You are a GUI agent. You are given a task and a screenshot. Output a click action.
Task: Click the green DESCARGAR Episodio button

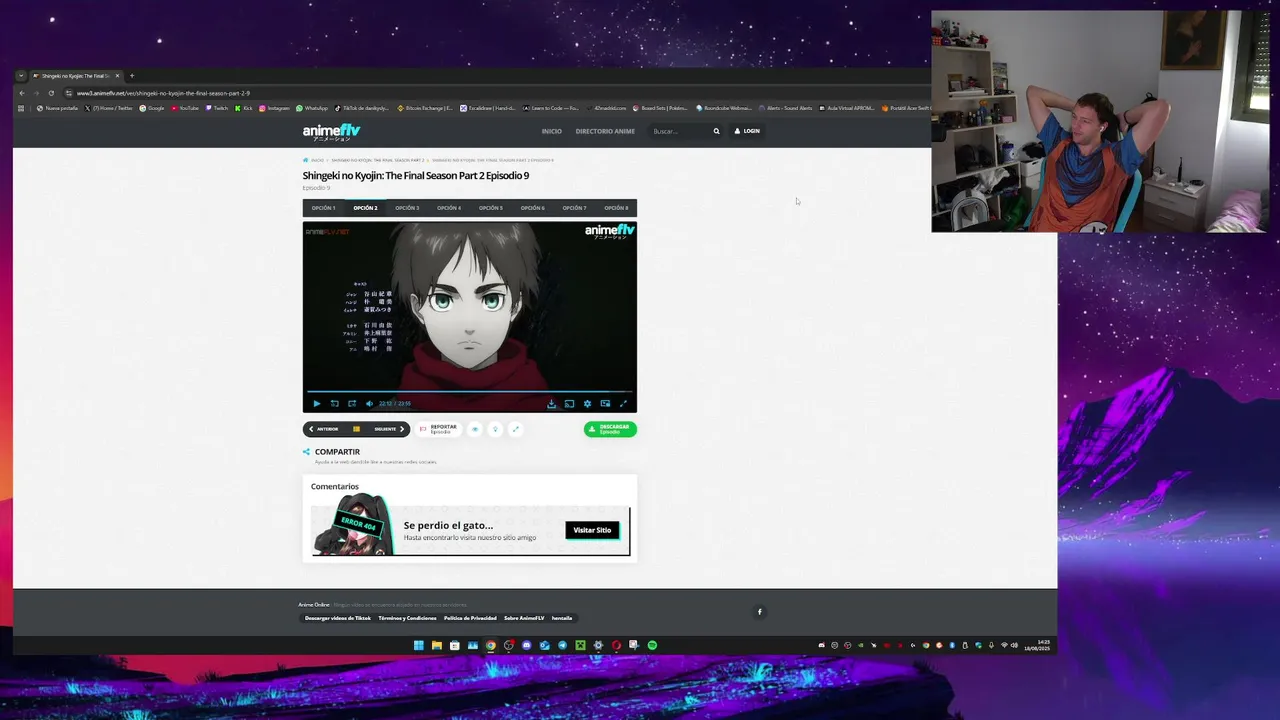click(x=610, y=429)
